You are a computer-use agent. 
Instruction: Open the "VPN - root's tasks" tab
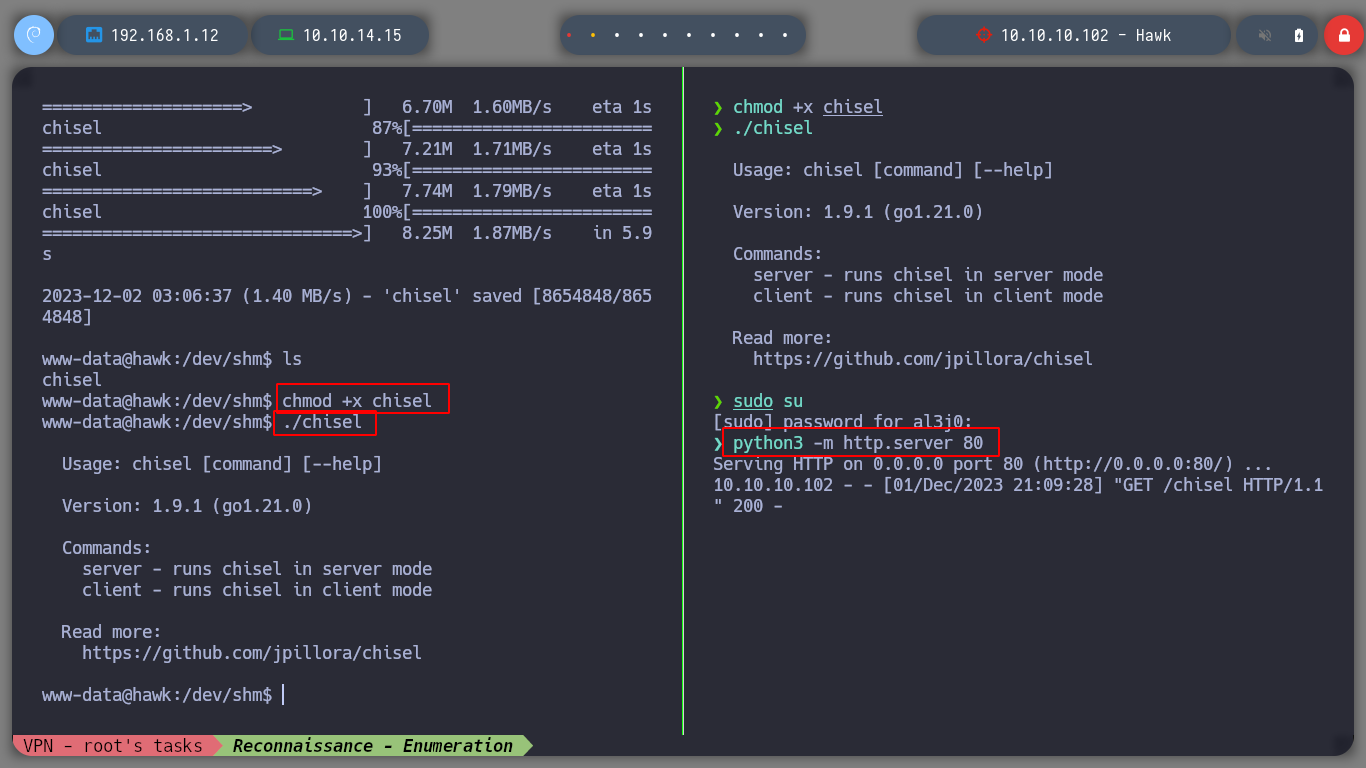(x=113, y=746)
